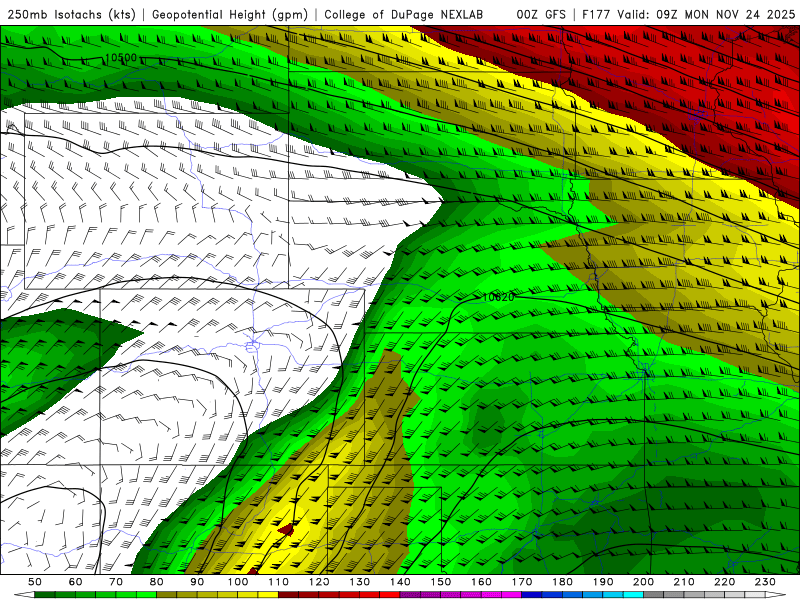This screenshot has width=800, height=600.
Task: Click the 'College of DuPage NEXLAB' text
Action: tap(404, 14)
